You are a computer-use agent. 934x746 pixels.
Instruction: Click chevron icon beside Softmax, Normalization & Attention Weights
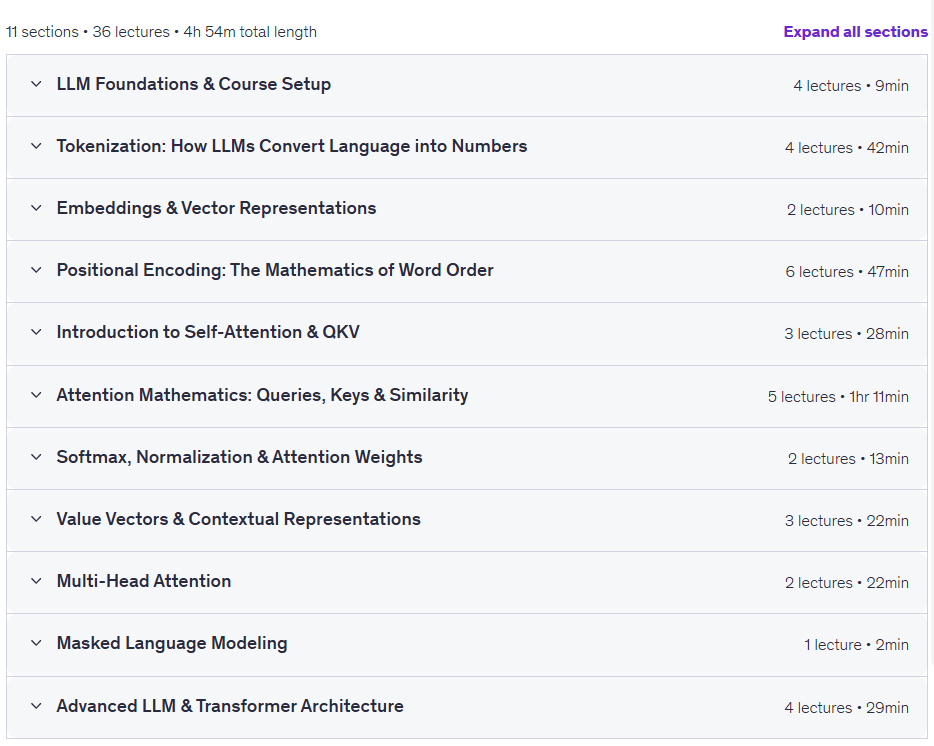pyautogui.click(x=36, y=457)
